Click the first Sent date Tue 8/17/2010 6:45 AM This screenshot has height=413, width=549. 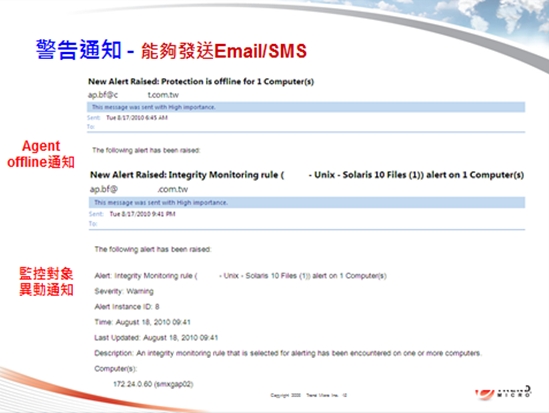[x=137, y=118]
